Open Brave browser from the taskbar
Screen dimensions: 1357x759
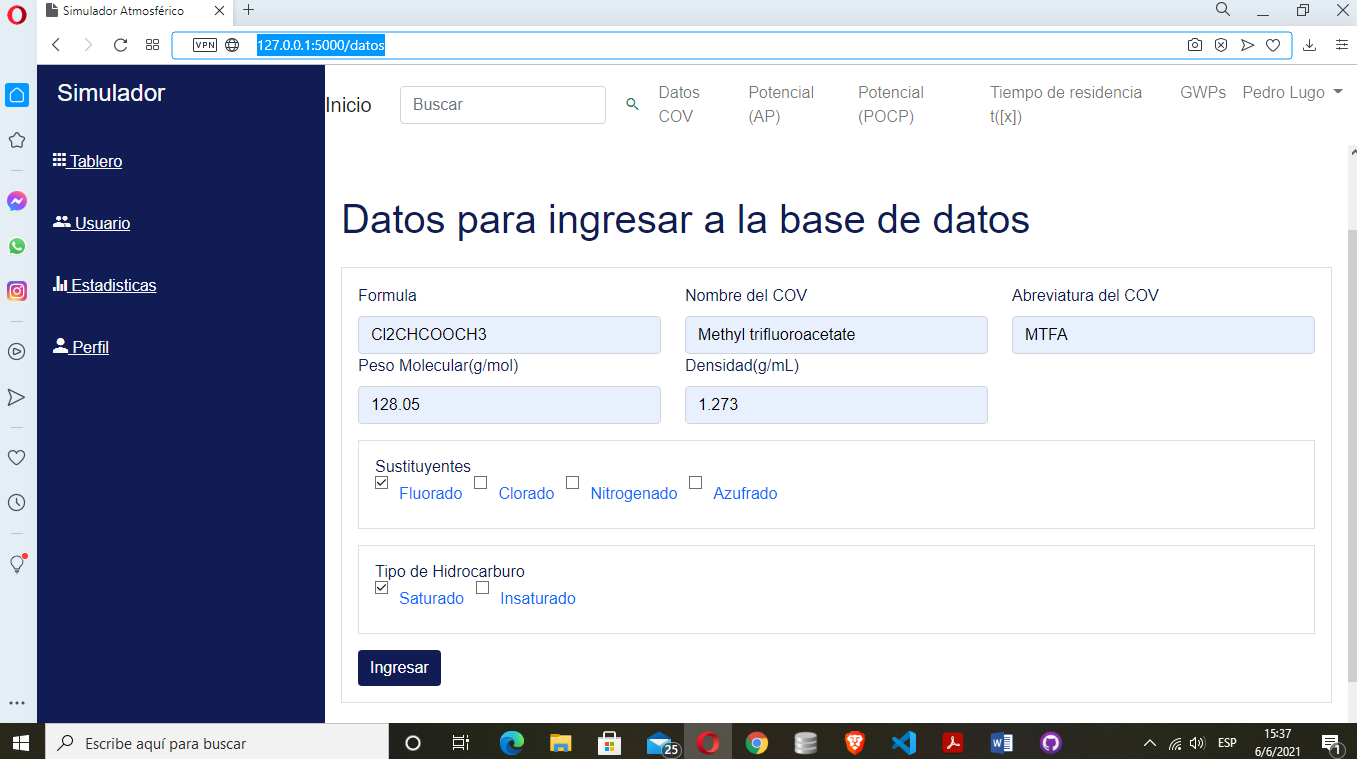point(854,743)
